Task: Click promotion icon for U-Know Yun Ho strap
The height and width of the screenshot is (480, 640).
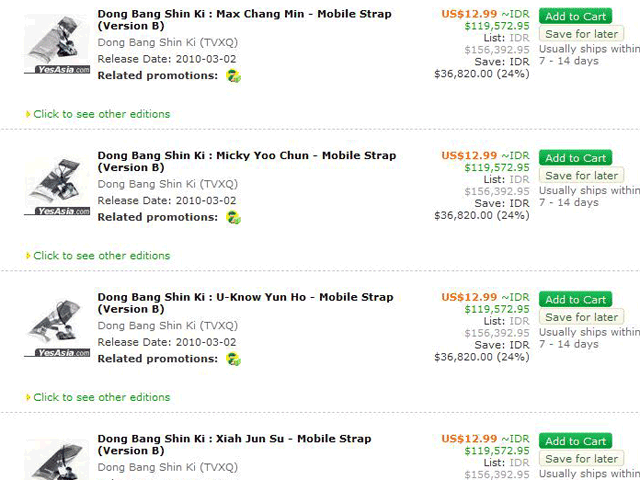Action: click(233, 359)
